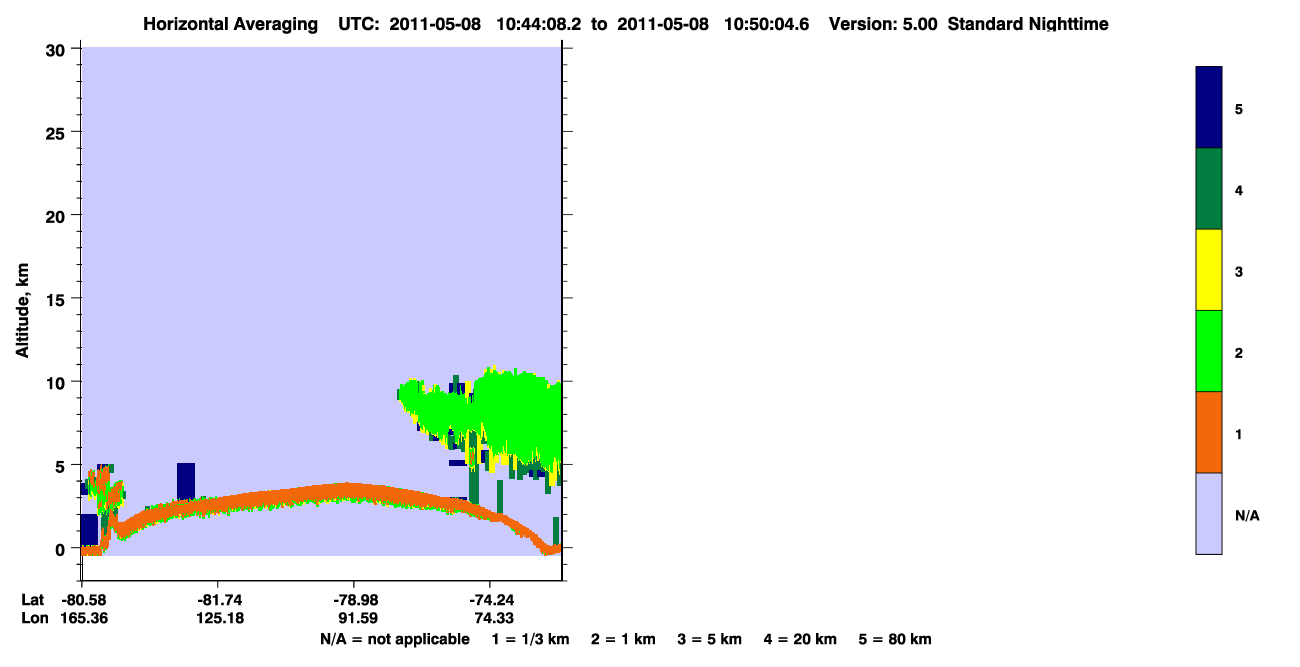
Task: Click the dark blue colorbar segment labeled 5
Action: tap(1209, 107)
